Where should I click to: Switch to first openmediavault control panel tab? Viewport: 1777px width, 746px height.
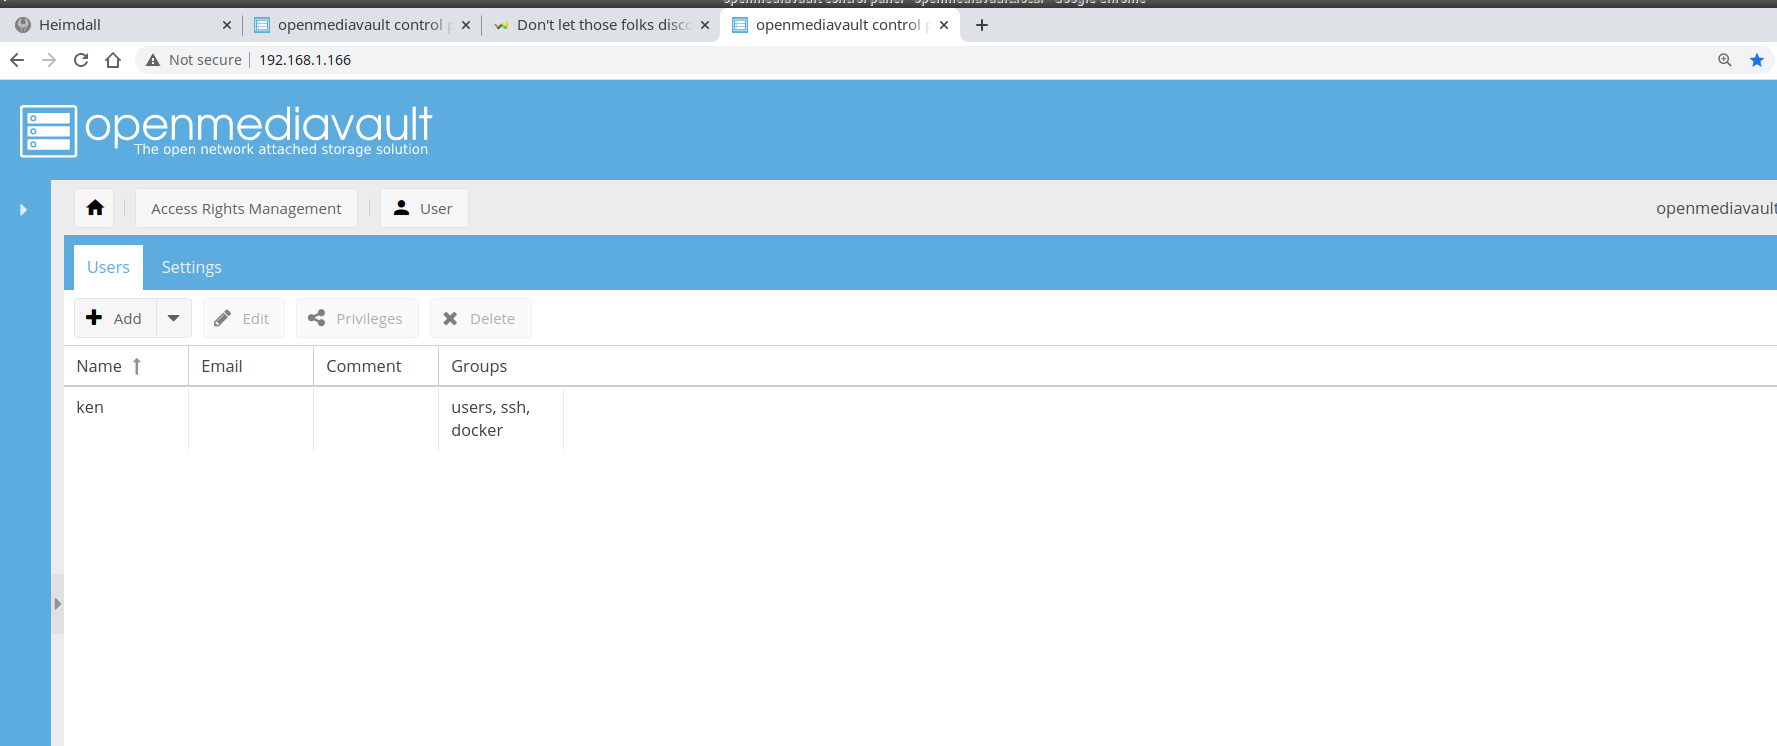pos(360,25)
